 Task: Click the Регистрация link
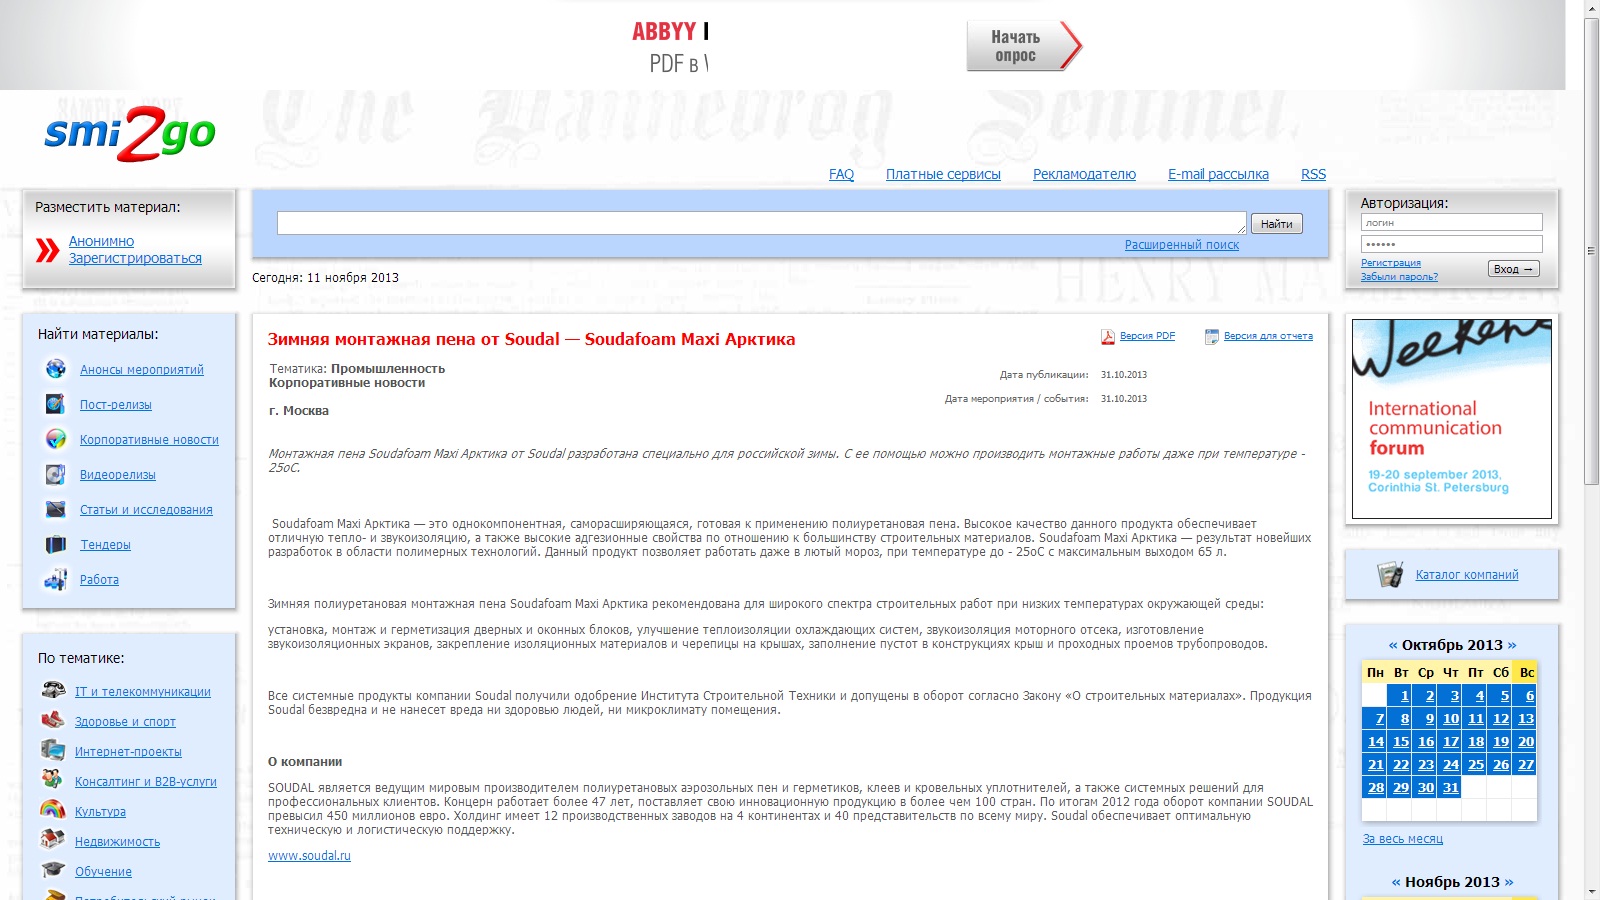[1390, 263]
